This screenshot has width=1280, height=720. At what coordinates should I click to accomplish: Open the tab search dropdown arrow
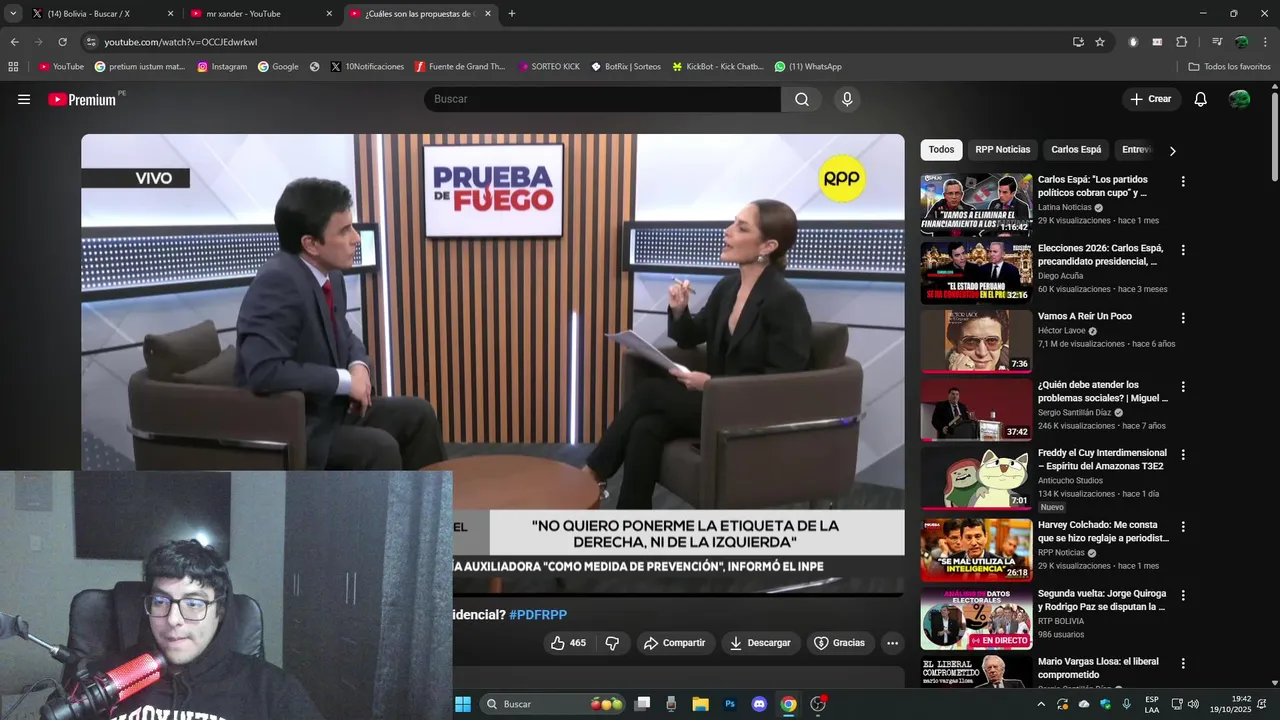(13, 14)
